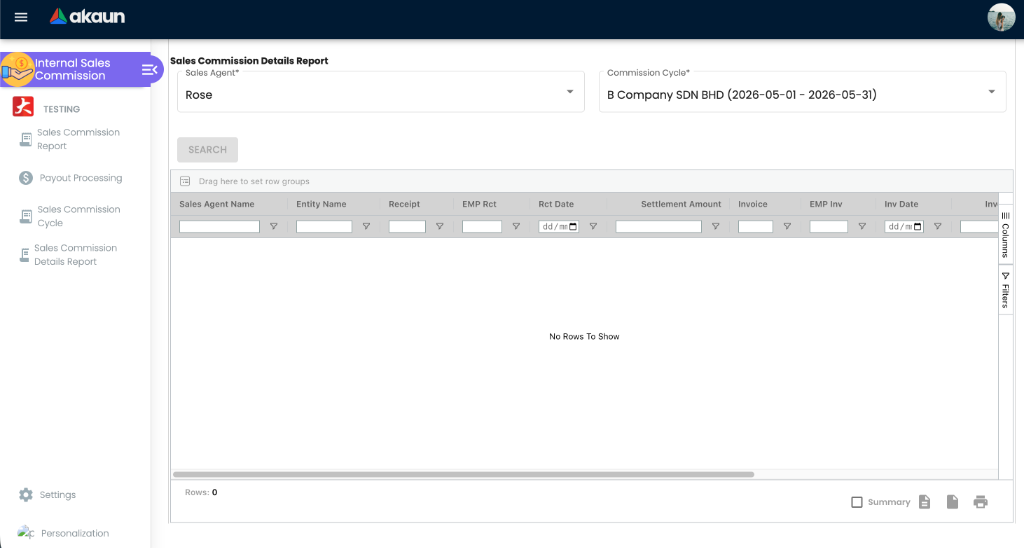Open filter for EMP Rct column
The image size is (1024, 548).
516,227
